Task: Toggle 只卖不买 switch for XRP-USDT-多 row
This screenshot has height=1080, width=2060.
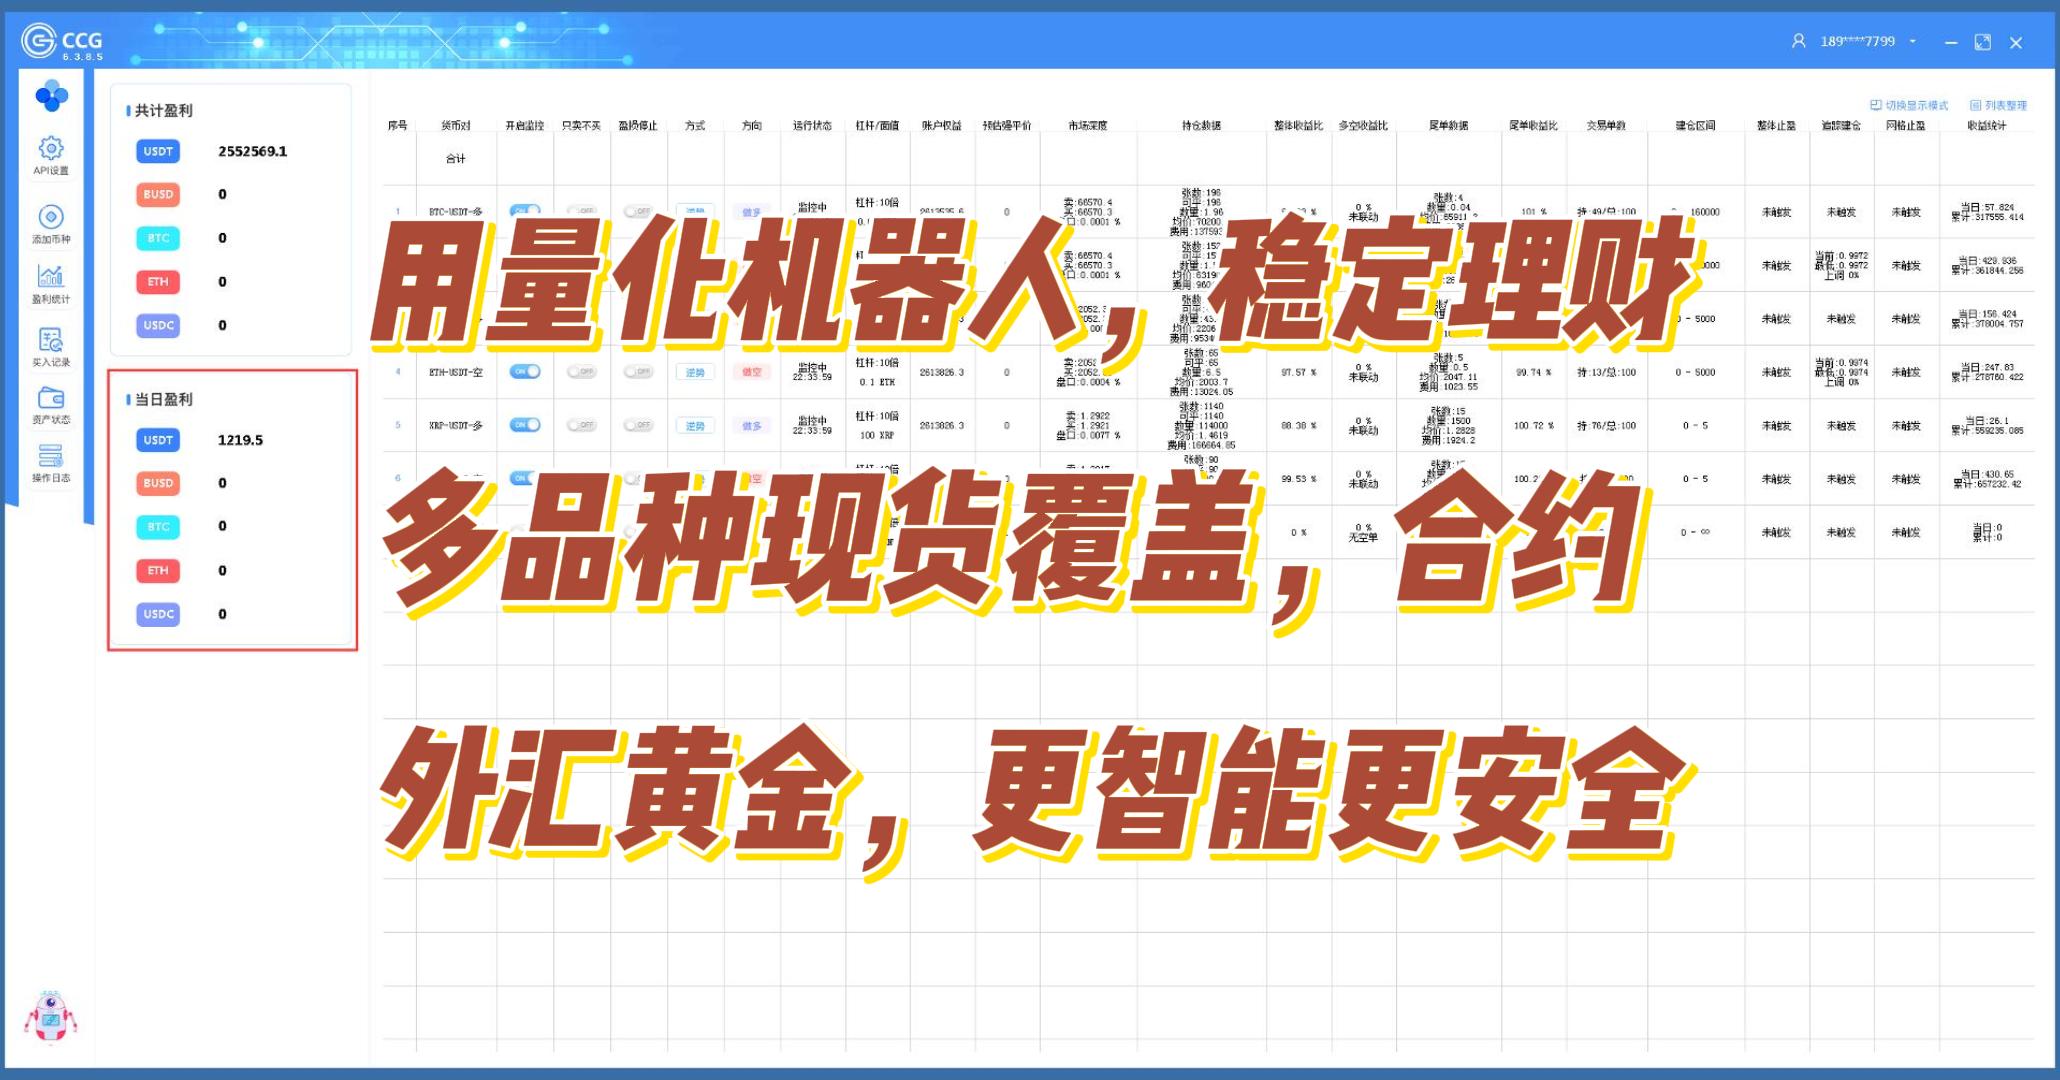Action: pos(581,425)
